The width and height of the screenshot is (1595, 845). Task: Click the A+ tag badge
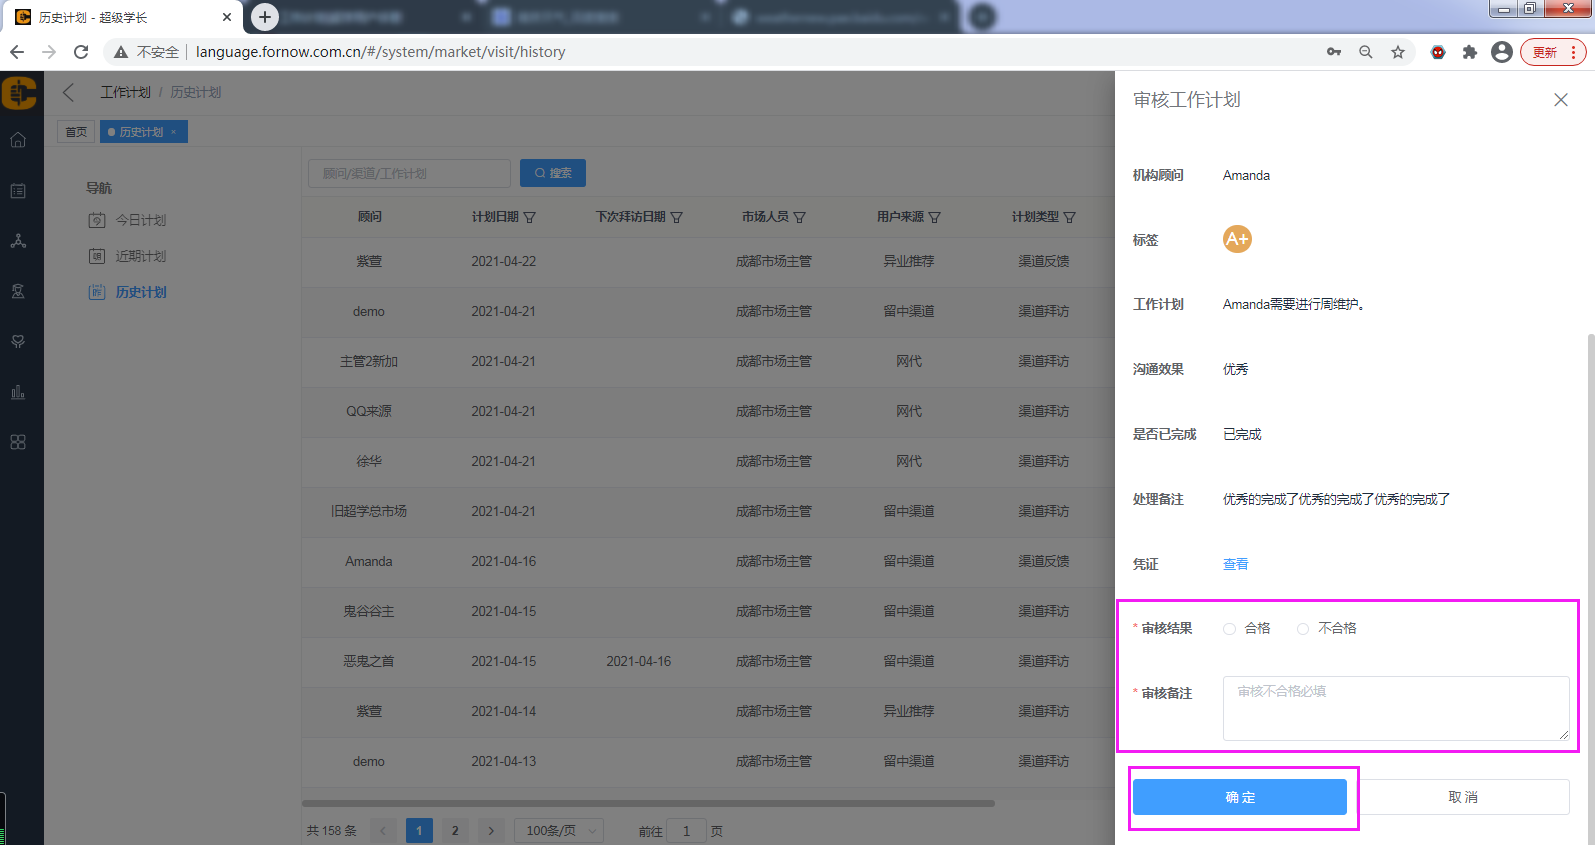click(1237, 239)
